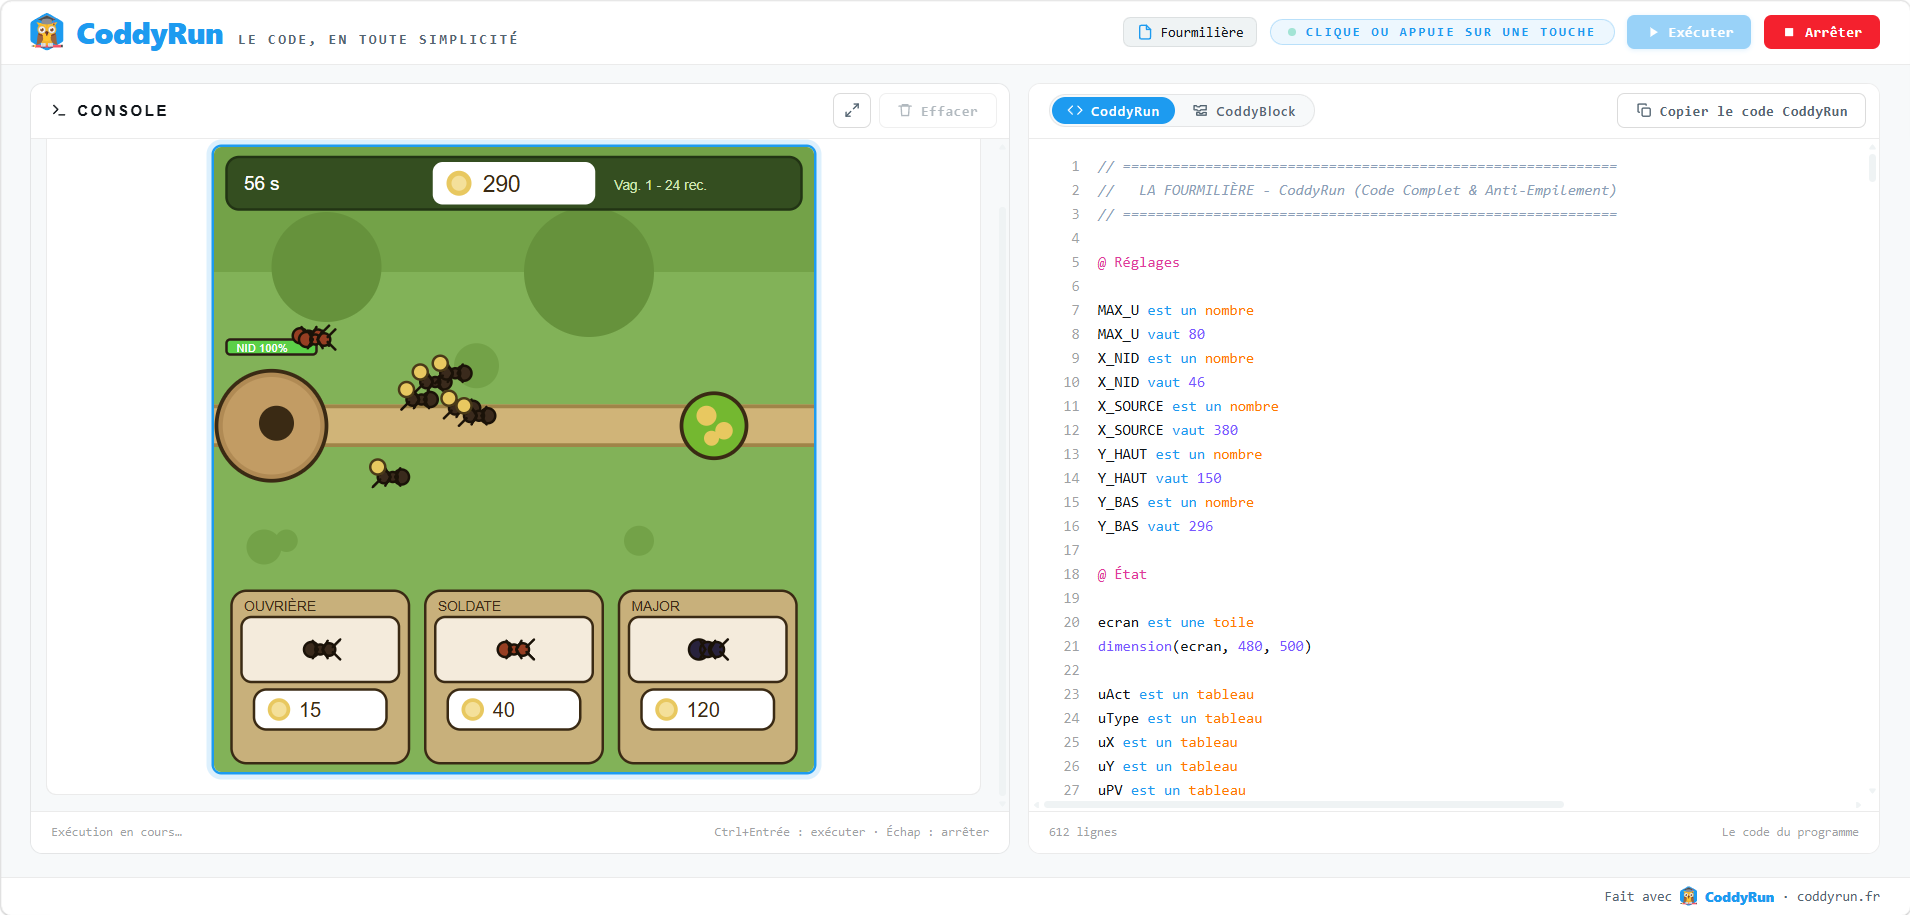1910x915 pixels.
Task: Click code line 'dimension(ecran, 480, 500)'
Action: [x=1204, y=646]
